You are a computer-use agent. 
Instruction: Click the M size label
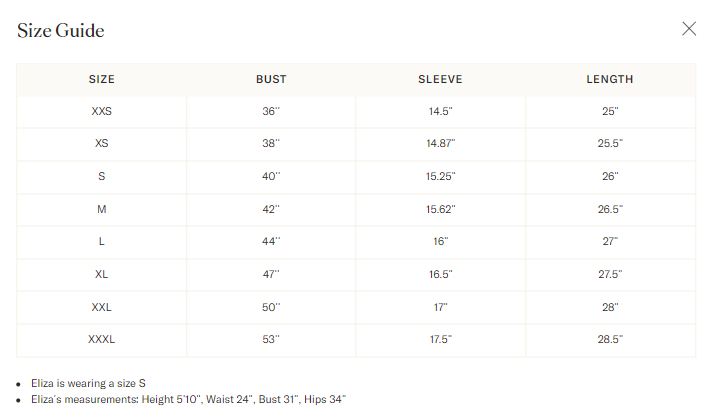(101, 209)
